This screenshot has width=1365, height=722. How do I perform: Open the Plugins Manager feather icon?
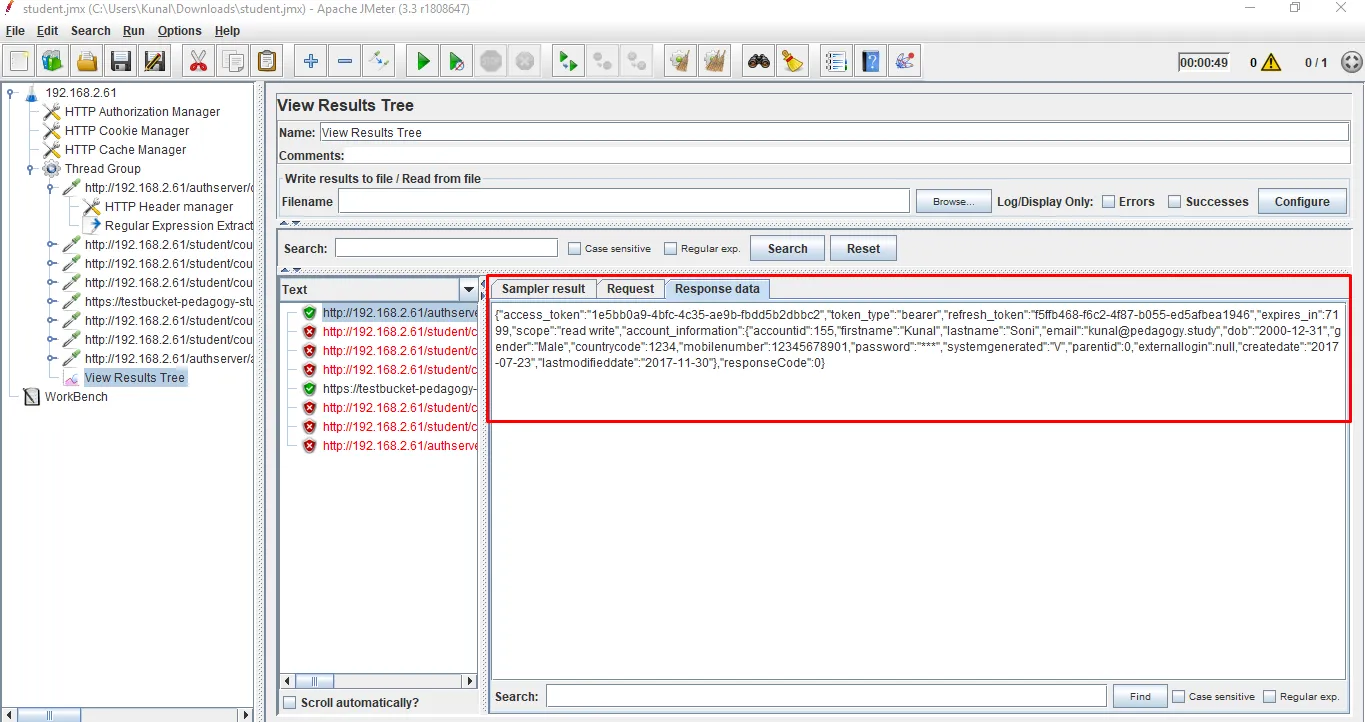point(905,61)
